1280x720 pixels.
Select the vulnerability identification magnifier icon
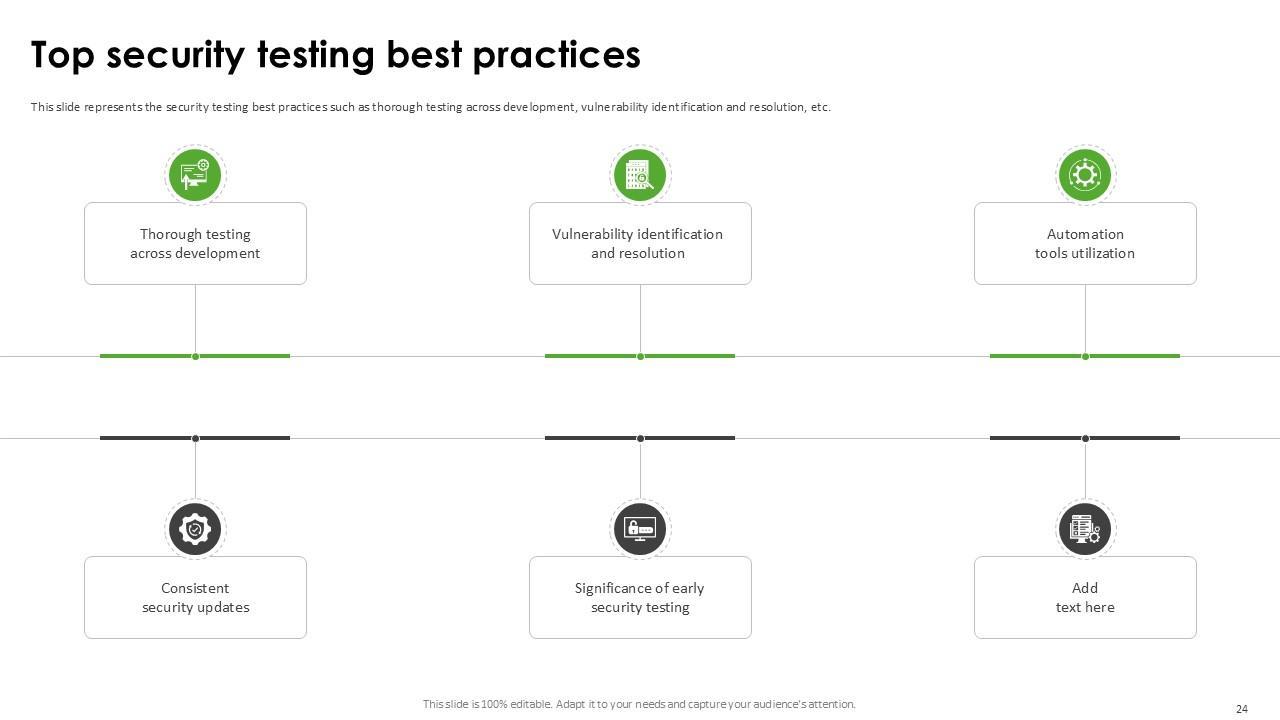tap(640, 175)
